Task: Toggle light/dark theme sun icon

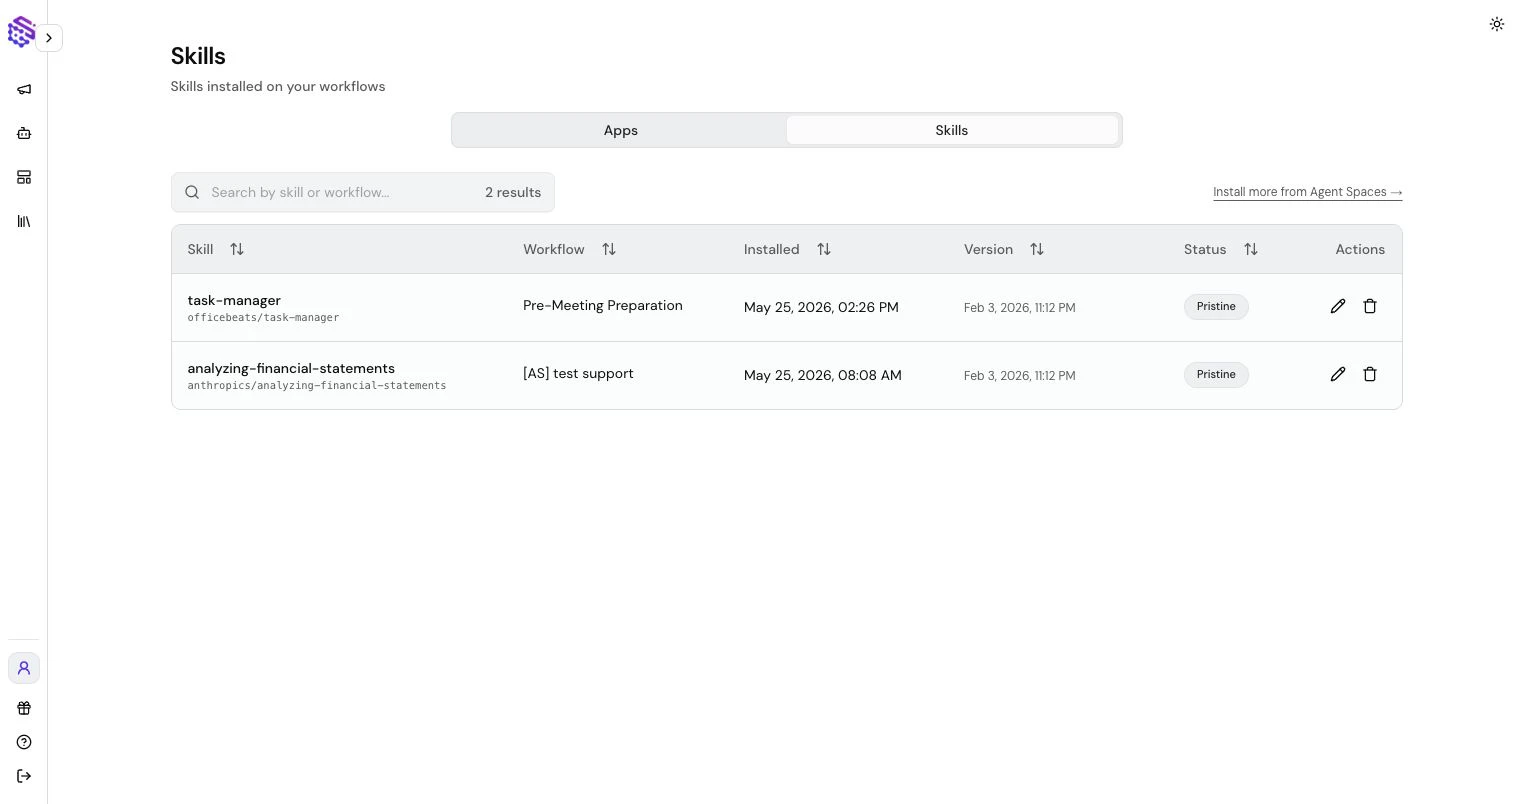Action: (x=1496, y=24)
